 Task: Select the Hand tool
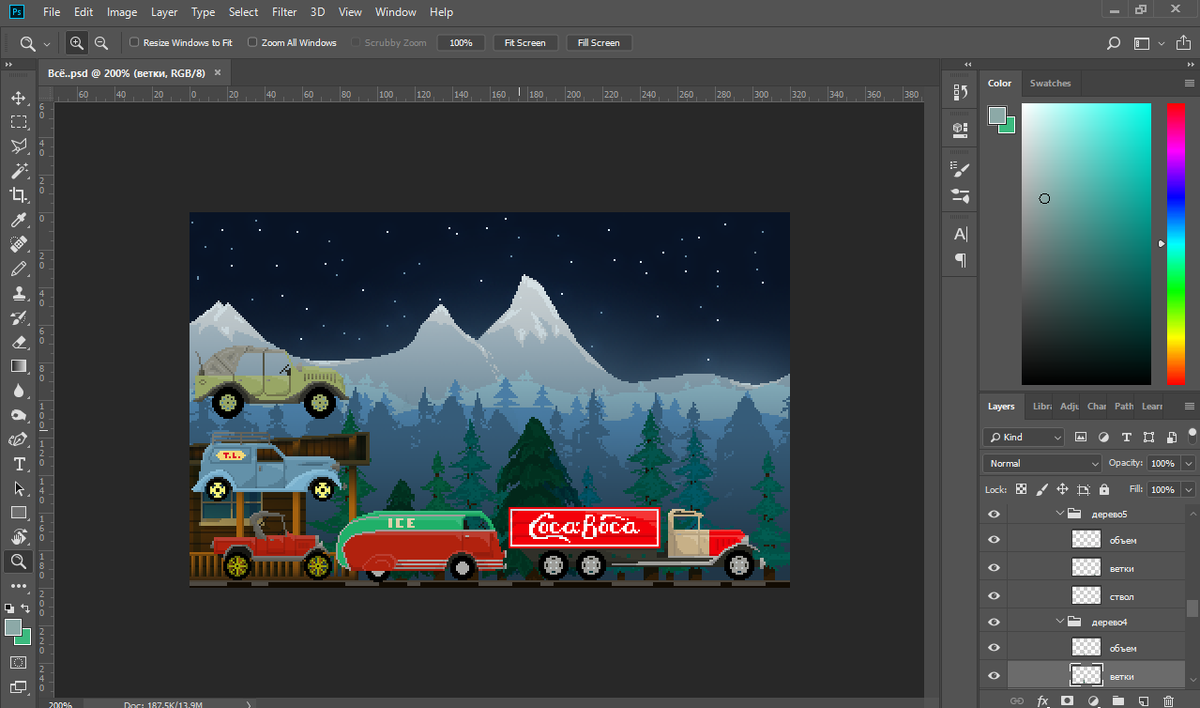[x=18, y=538]
